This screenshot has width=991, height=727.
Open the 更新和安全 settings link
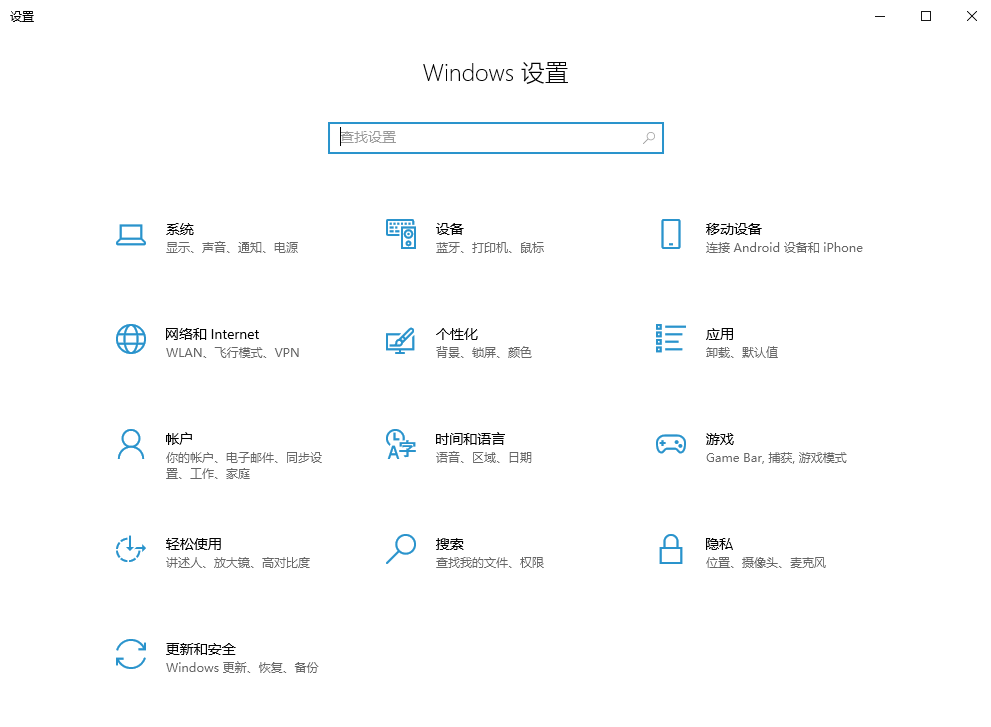pyautogui.click(x=201, y=649)
